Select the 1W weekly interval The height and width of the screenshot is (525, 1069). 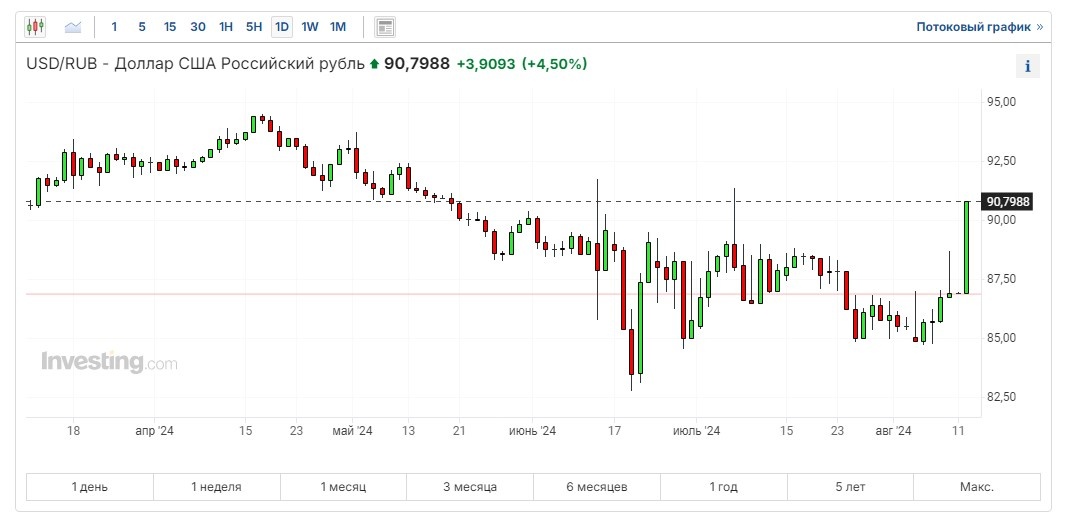pos(310,27)
